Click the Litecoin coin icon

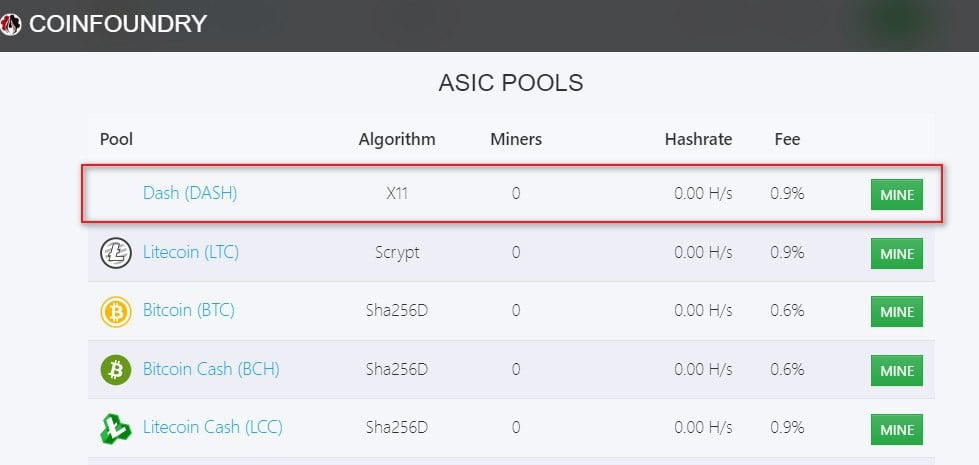coord(116,253)
